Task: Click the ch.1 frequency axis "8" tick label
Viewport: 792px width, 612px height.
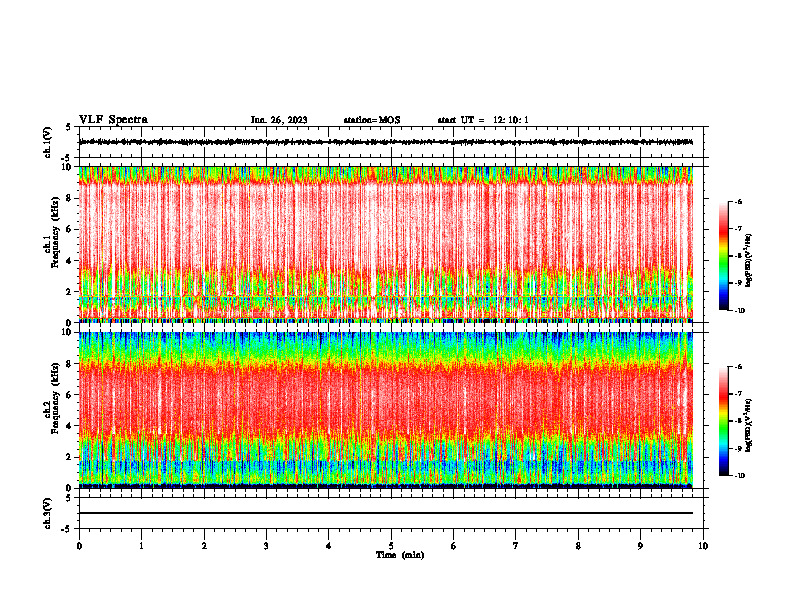Action: tap(70, 198)
